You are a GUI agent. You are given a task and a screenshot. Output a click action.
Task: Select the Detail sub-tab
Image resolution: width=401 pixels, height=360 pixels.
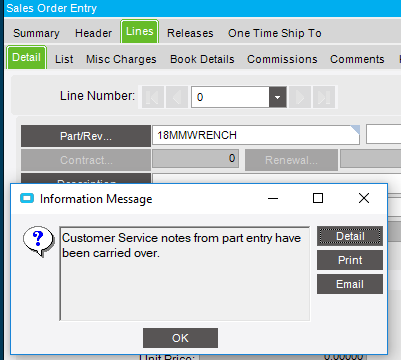click(26, 57)
